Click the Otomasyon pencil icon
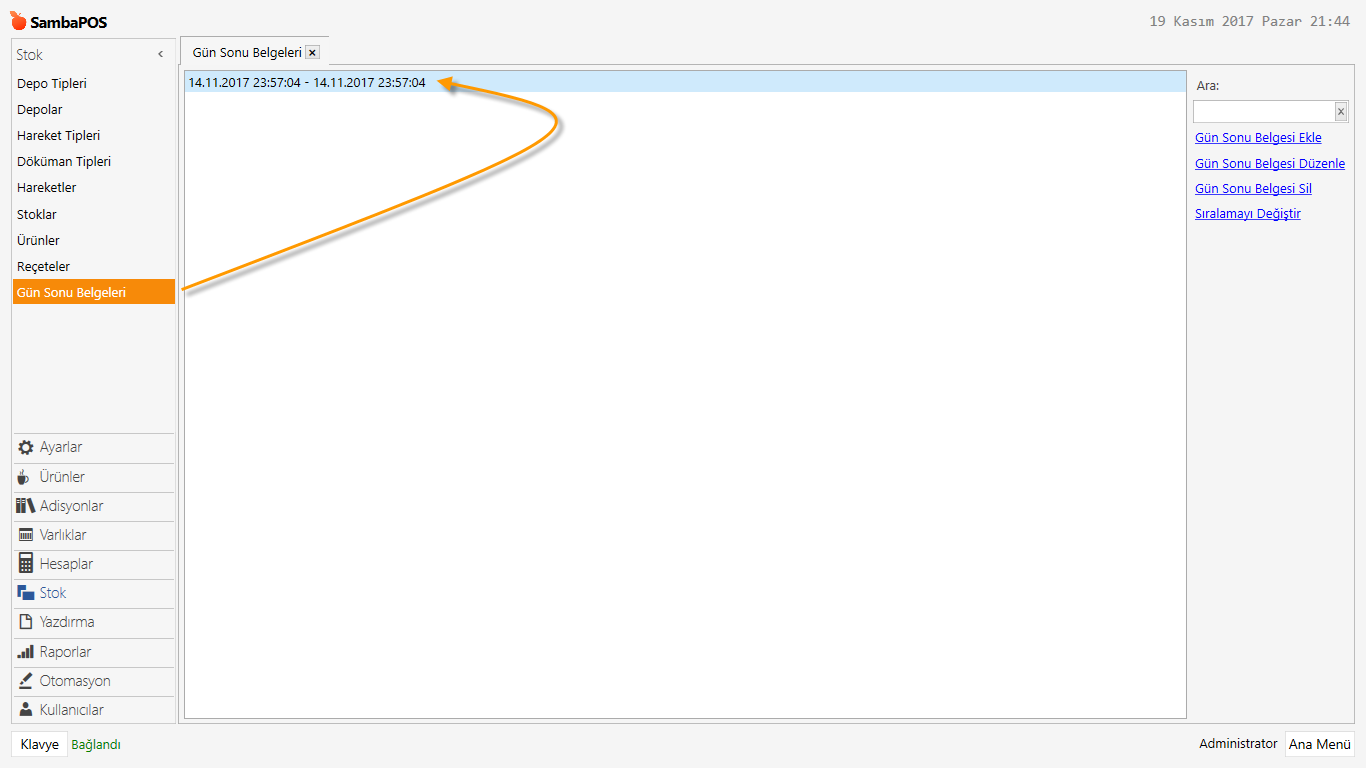The width and height of the screenshot is (1366, 768). [26, 681]
